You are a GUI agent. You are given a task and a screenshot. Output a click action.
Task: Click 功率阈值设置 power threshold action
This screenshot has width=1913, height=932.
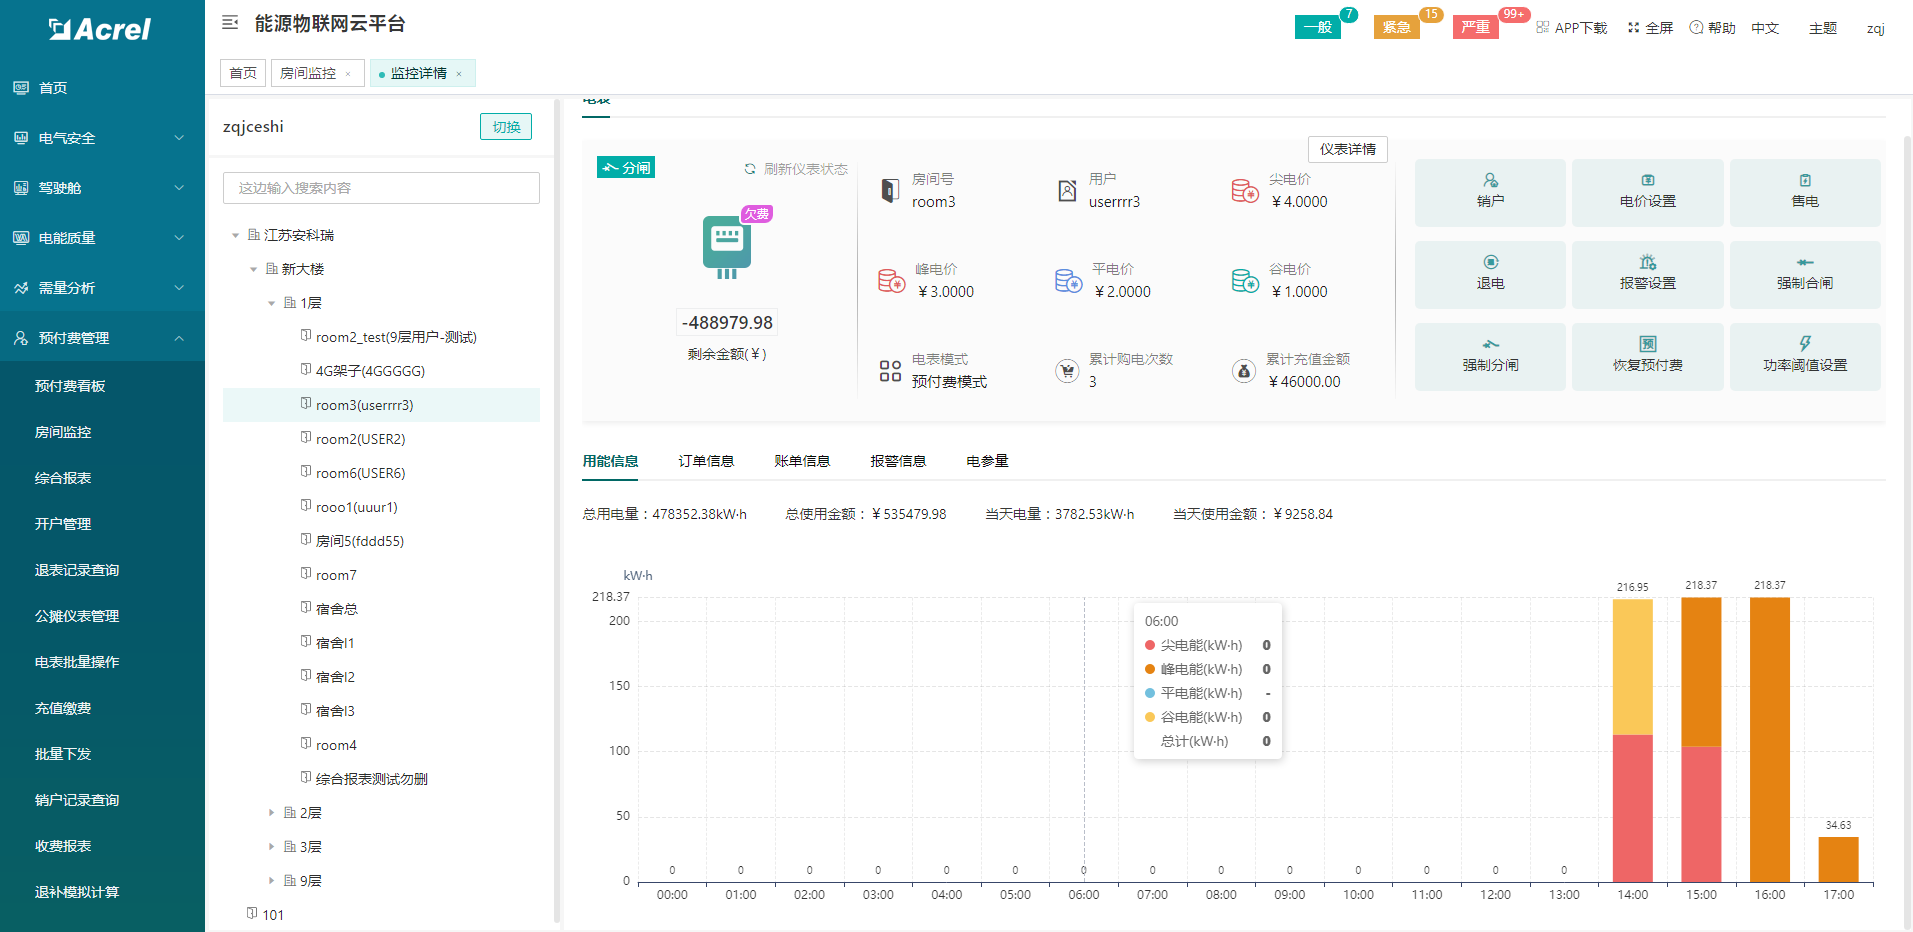click(x=1805, y=356)
